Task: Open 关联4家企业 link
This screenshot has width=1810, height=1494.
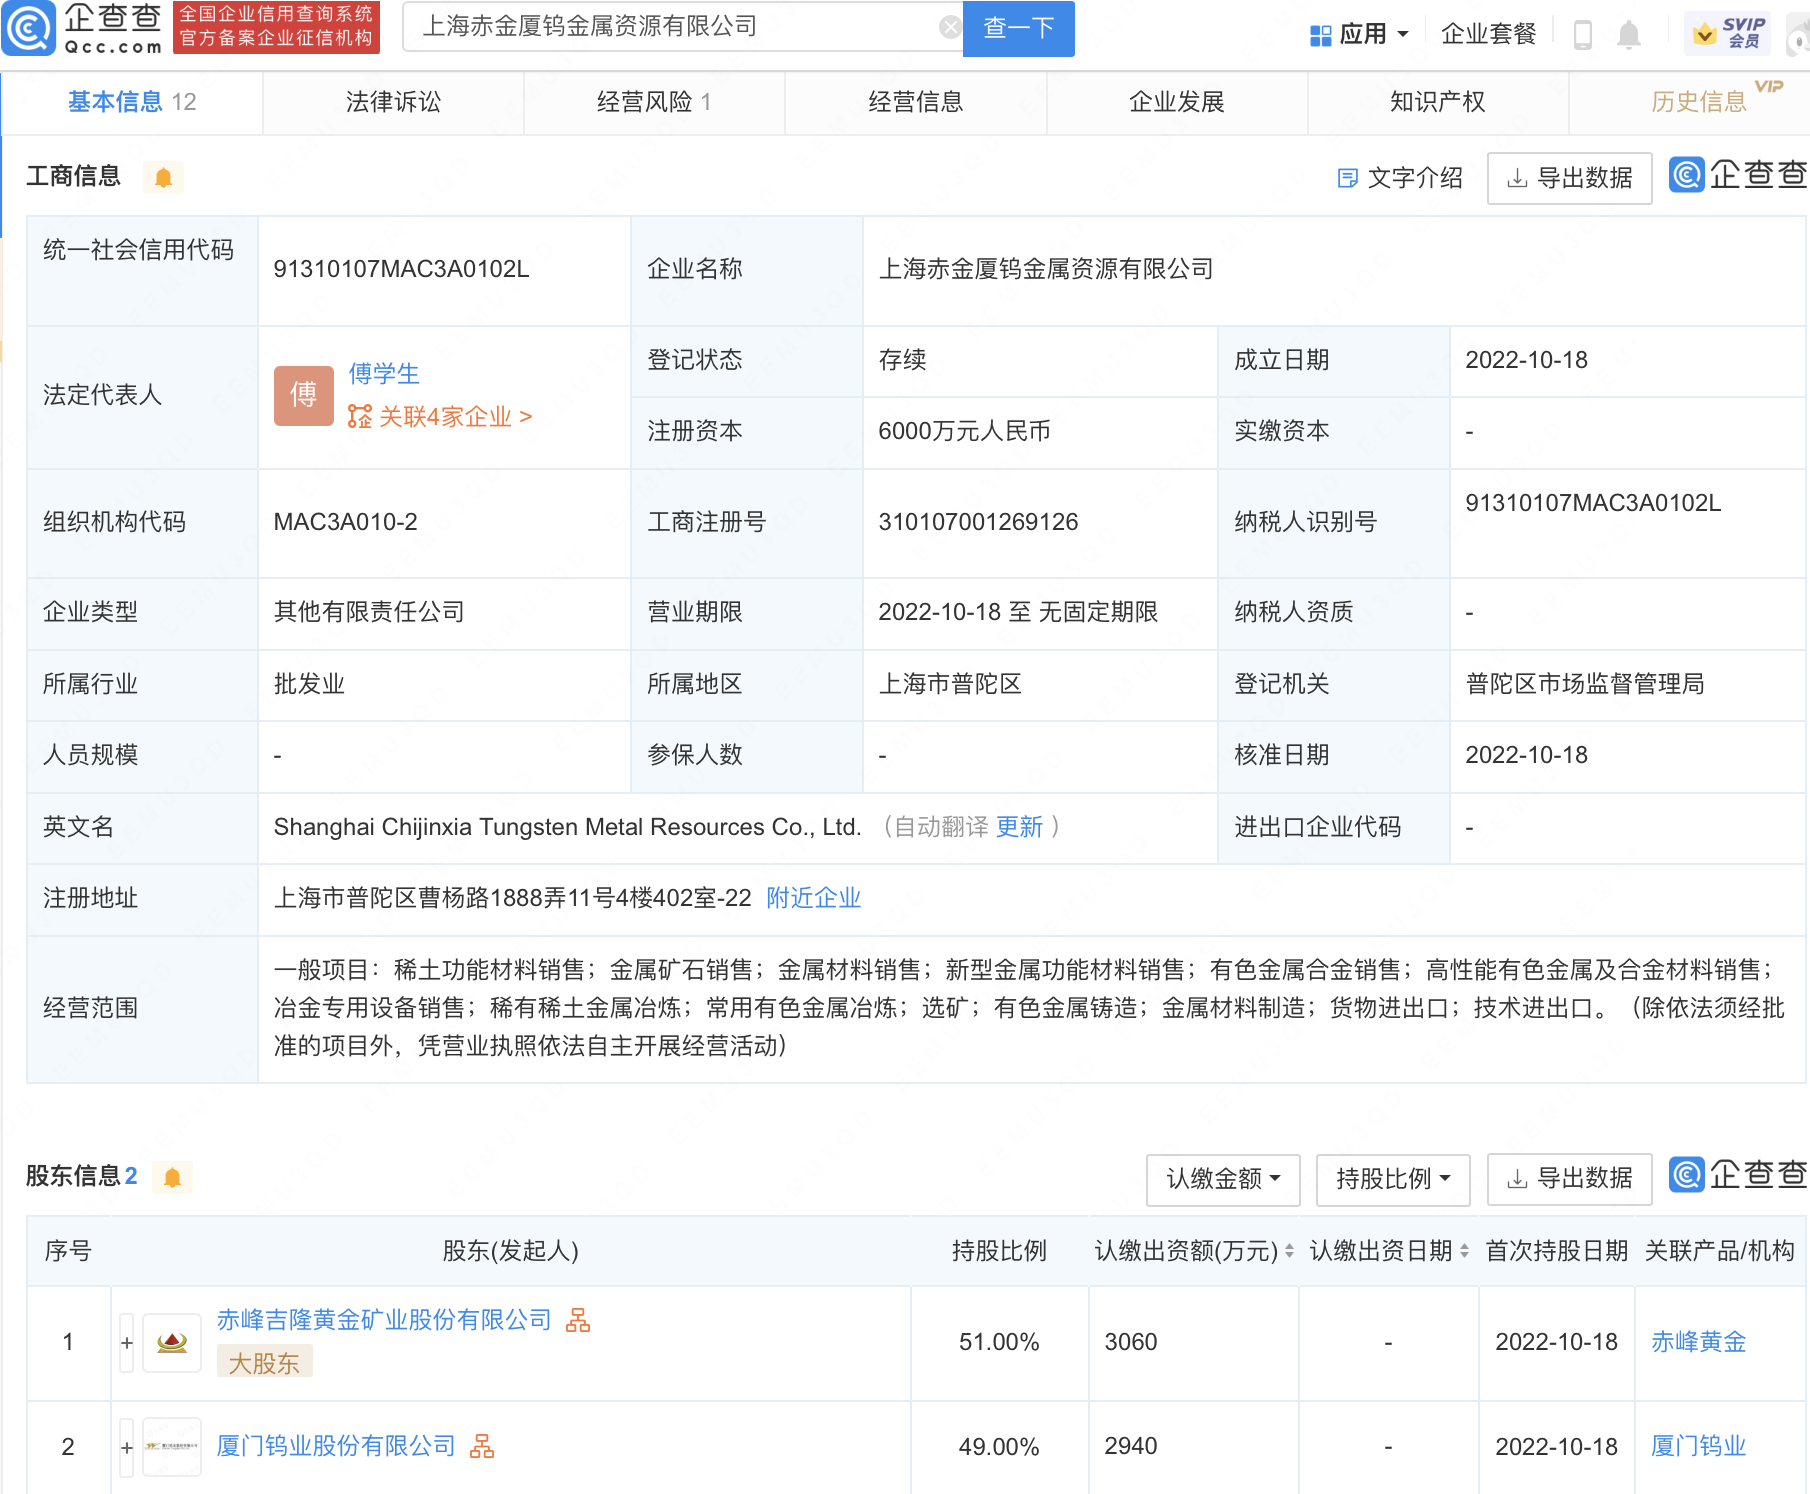Action: pos(440,416)
